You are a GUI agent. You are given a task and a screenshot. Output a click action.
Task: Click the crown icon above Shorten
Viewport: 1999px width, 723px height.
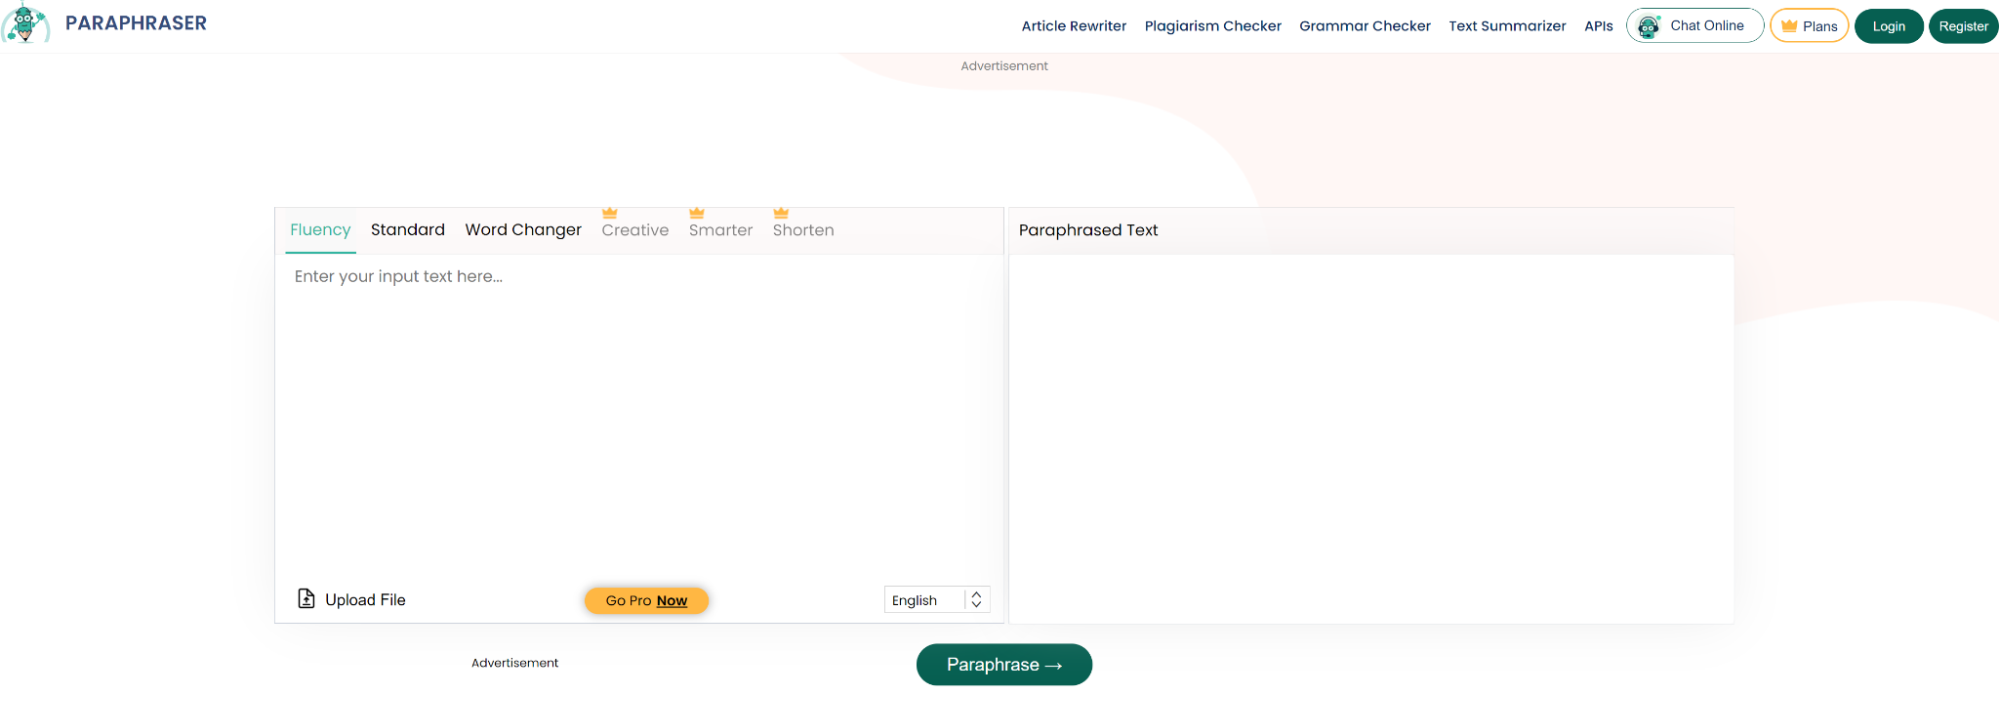(781, 213)
